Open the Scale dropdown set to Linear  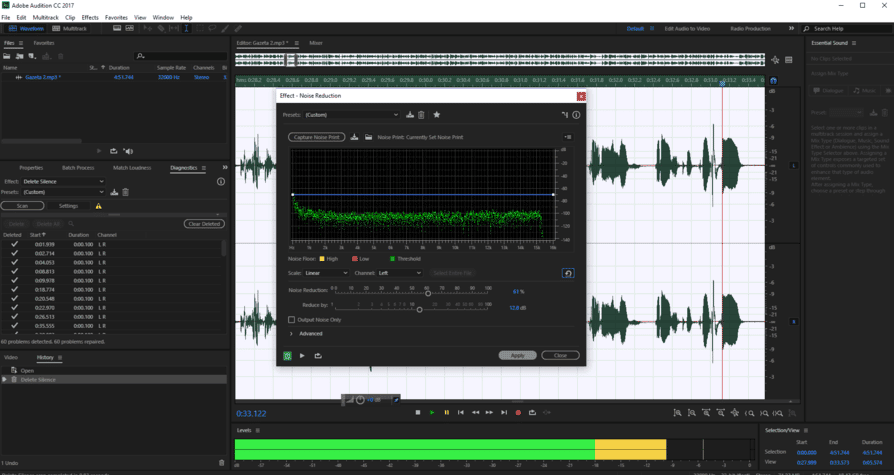click(326, 273)
